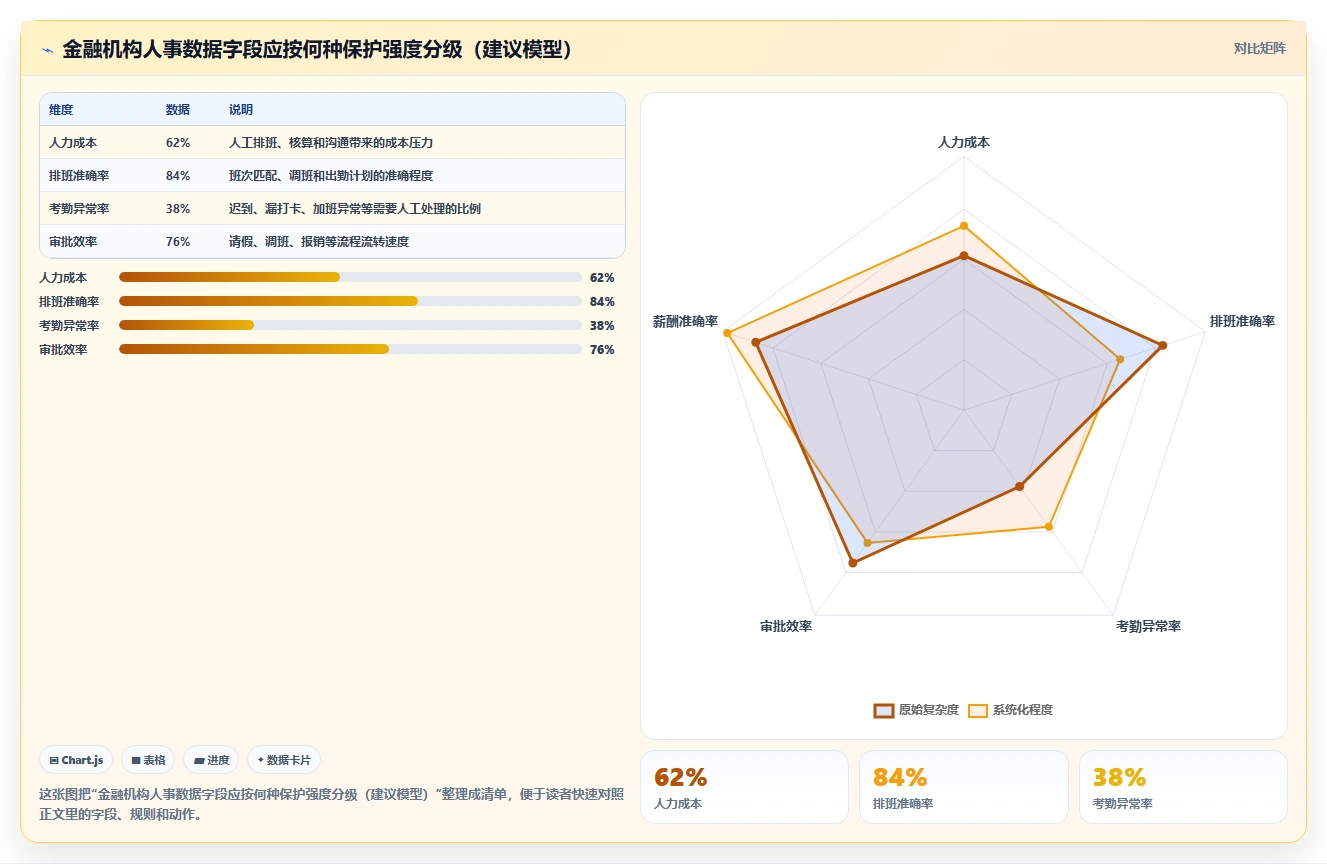This screenshot has width=1327, height=864.
Task: Select the 进度 tag chip
Action: click(x=212, y=760)
